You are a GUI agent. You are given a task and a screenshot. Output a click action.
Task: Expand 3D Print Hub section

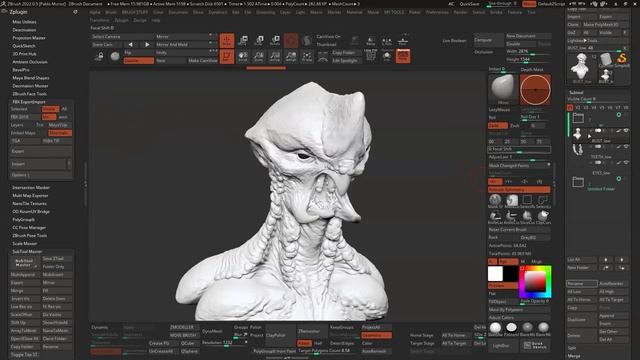pos(24,53)
